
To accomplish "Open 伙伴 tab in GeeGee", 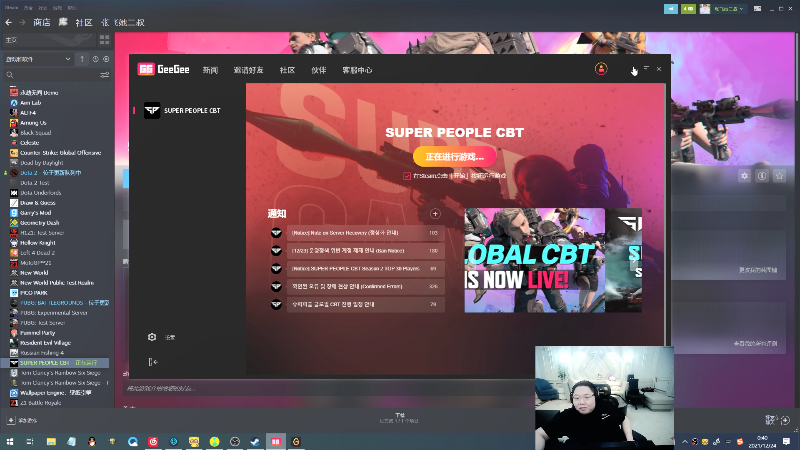I will 319,70.
